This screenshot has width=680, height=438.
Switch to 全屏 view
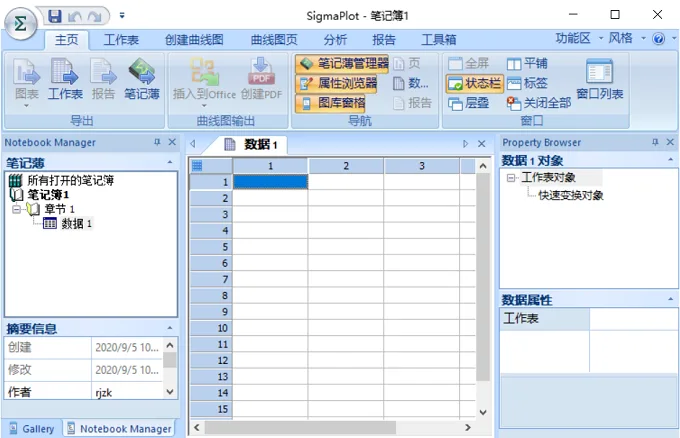click(x=468, y=64)
